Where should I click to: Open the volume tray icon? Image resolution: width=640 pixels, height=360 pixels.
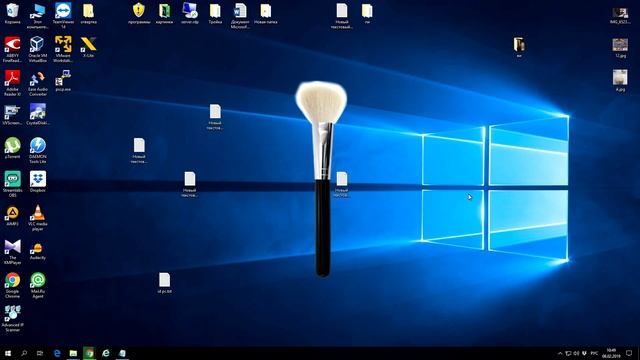[x=576, y=353]
